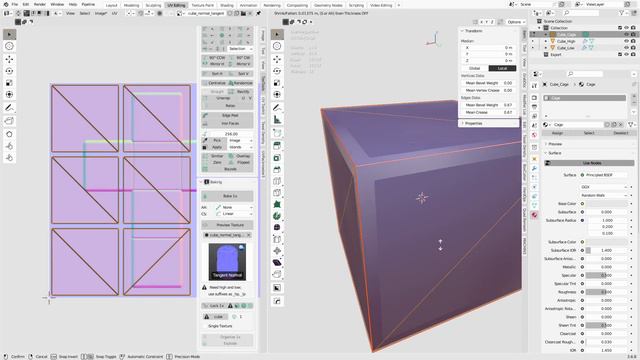Open the Random Walk subsurface dropdown

point(603,196)
